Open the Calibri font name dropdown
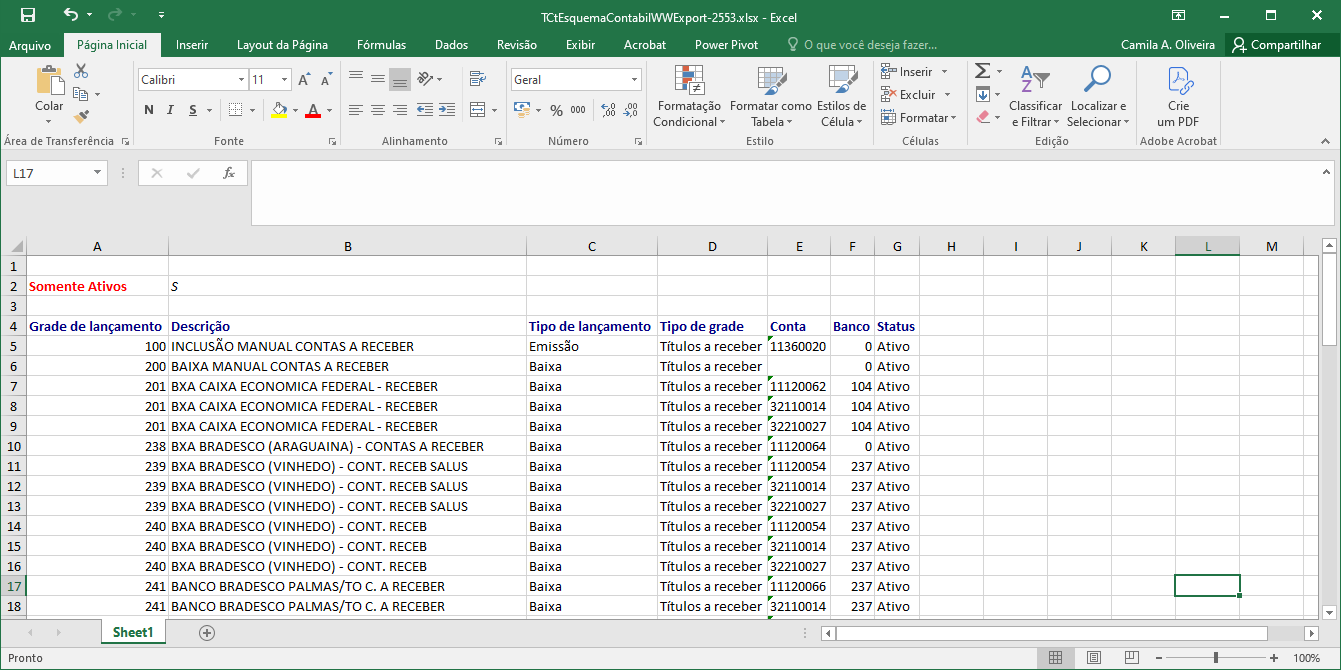This screenshot has width=1341, height=670. (x=241, y=80)
